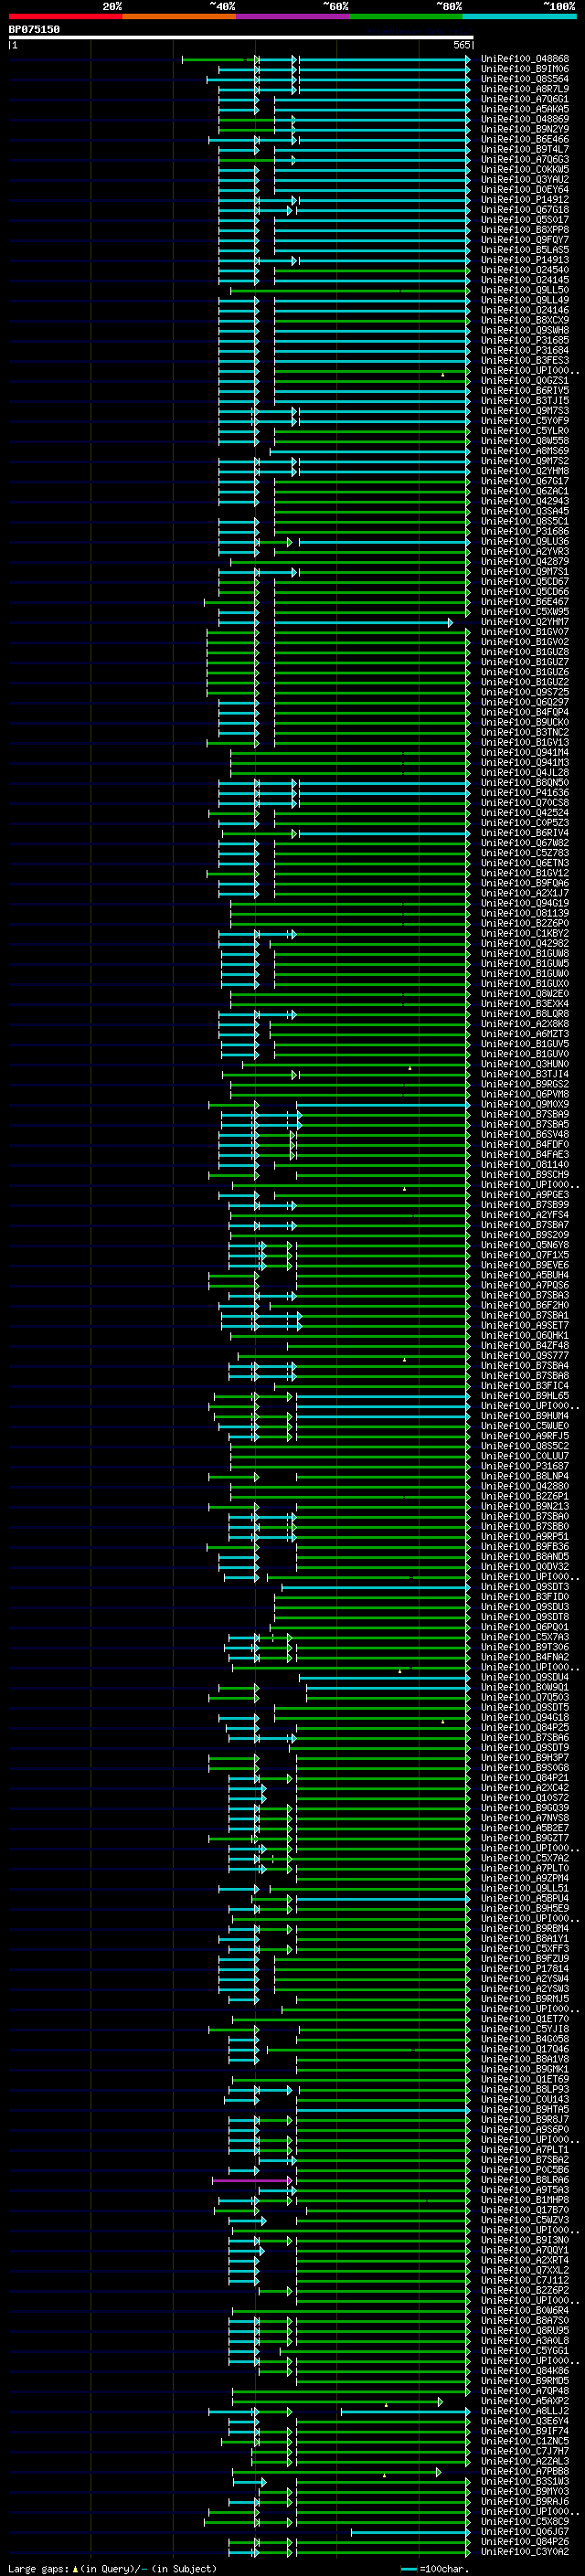Image resolution: width=585 pixels, height=2576 pixels.
Task: Open hit UniRef100_Q8S5C2
Action: (525, 1446)
